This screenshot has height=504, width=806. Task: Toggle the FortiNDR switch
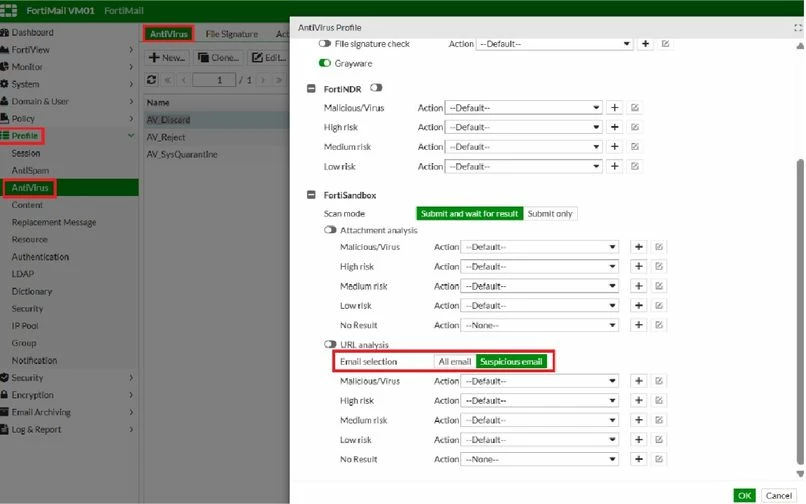[x=376, y=88]
